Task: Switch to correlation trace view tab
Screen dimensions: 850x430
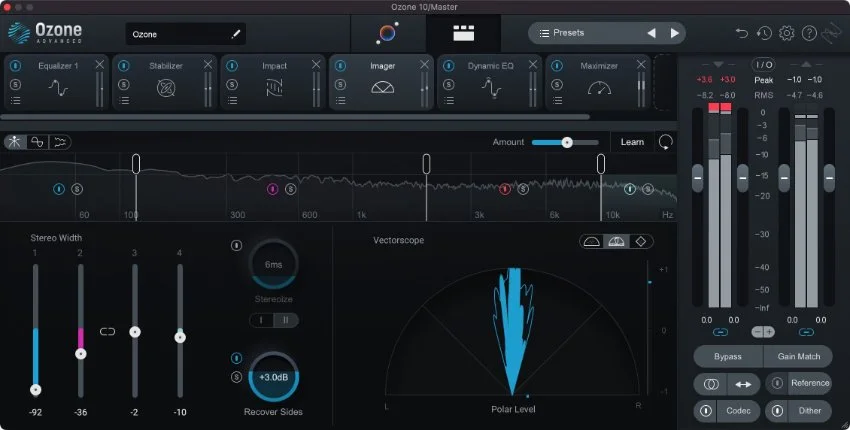Action: pos(37,142)
